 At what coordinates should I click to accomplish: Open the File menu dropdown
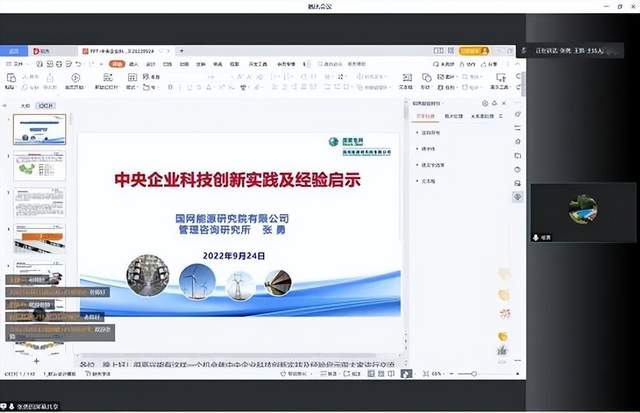click(x=15, y=64)
